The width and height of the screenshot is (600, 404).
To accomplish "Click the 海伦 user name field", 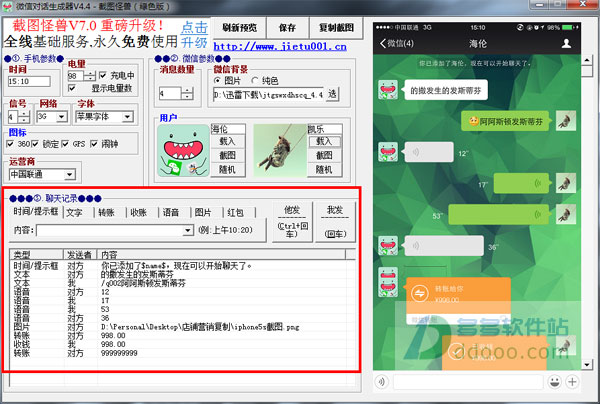I will [x=228, y=129].
